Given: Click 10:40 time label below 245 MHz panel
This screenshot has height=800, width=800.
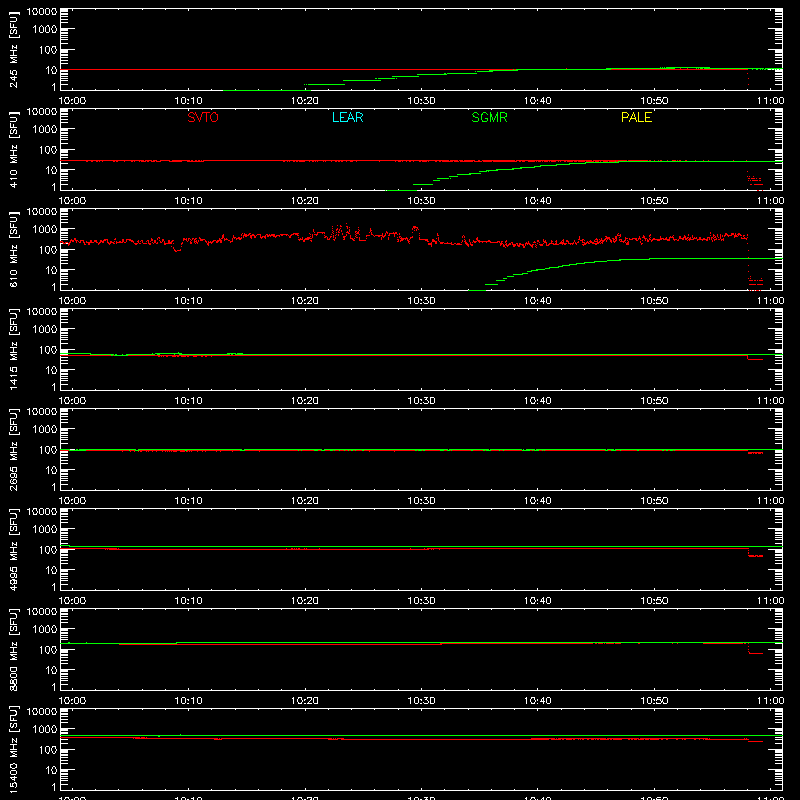Looking at the screenshot, I should click(x=537, y=101).
